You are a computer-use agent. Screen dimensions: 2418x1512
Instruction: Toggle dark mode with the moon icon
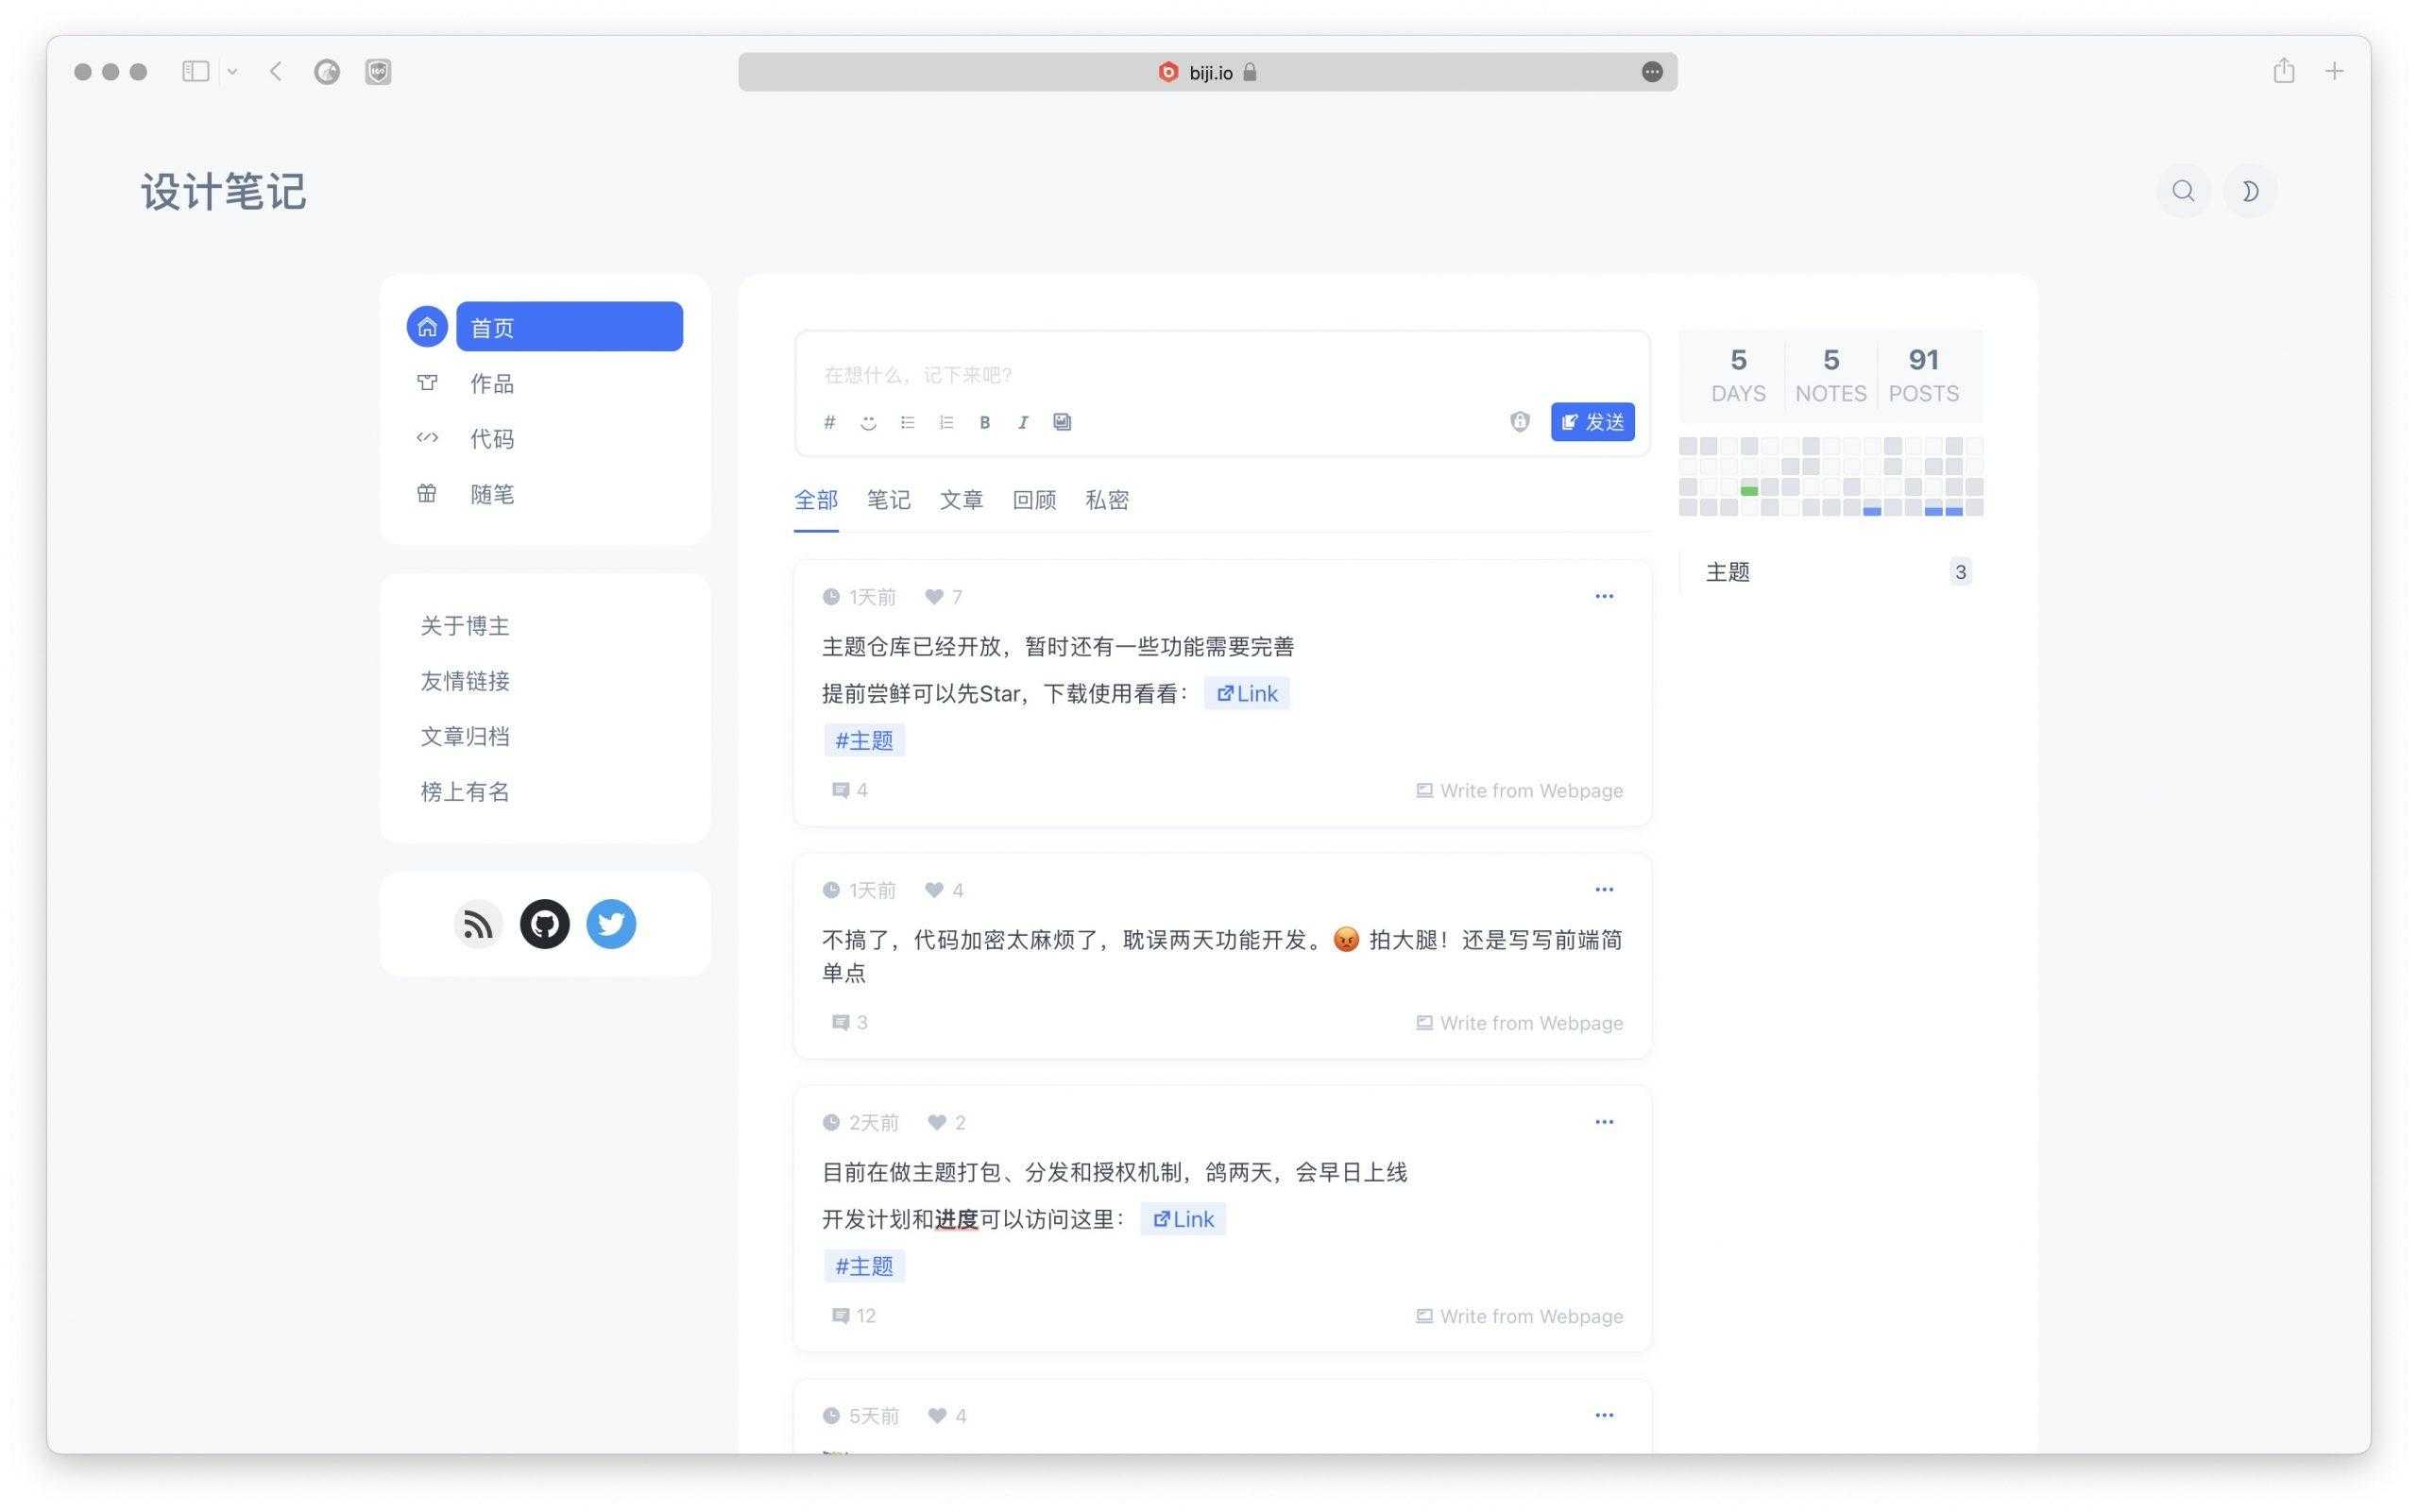tap(2250, 191)
